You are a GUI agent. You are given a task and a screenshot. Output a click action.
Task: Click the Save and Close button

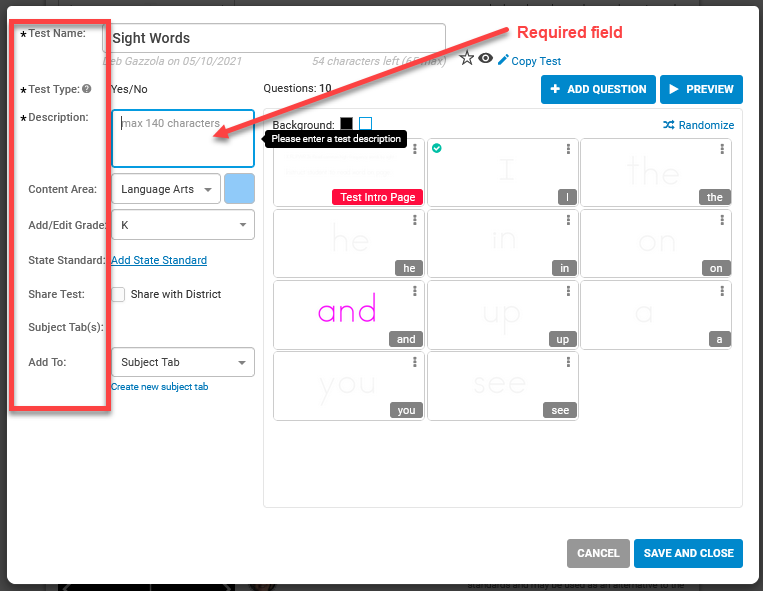coord(688,553)
